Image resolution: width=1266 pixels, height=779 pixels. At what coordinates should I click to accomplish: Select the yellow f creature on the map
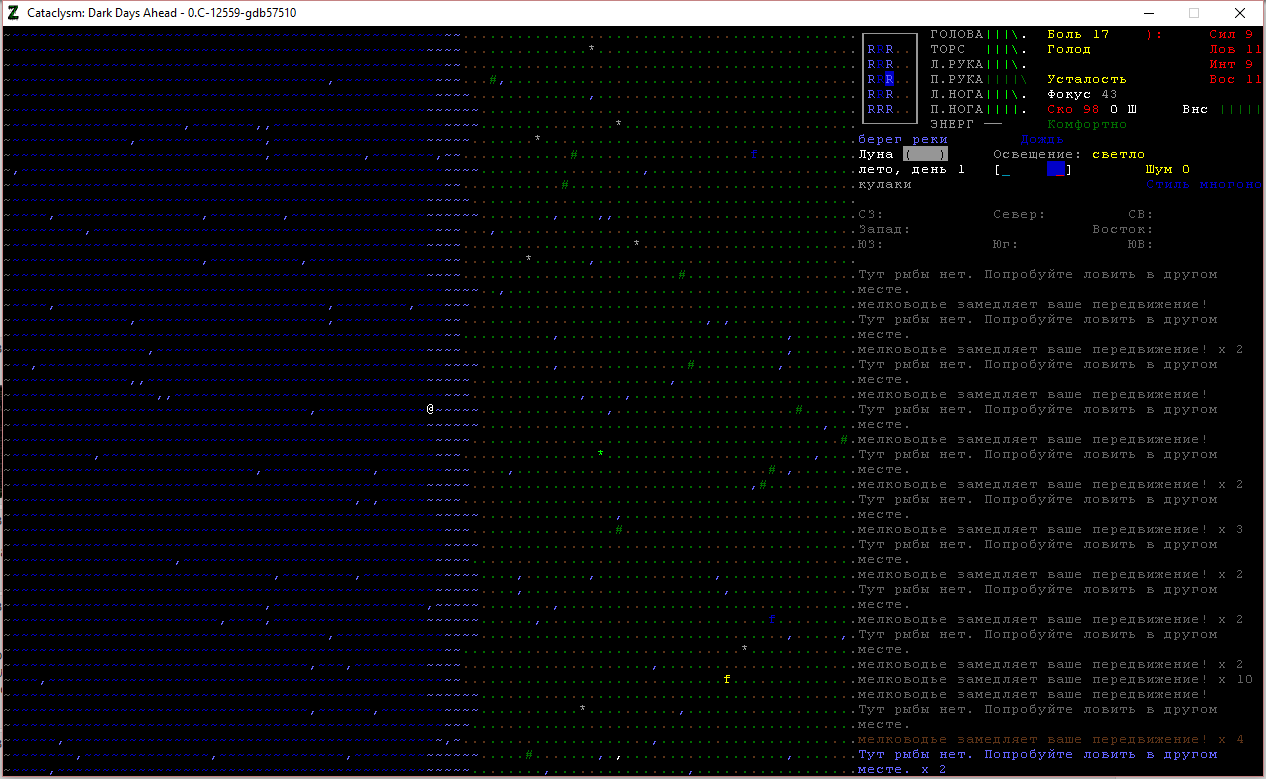click(x=727, y=679)
